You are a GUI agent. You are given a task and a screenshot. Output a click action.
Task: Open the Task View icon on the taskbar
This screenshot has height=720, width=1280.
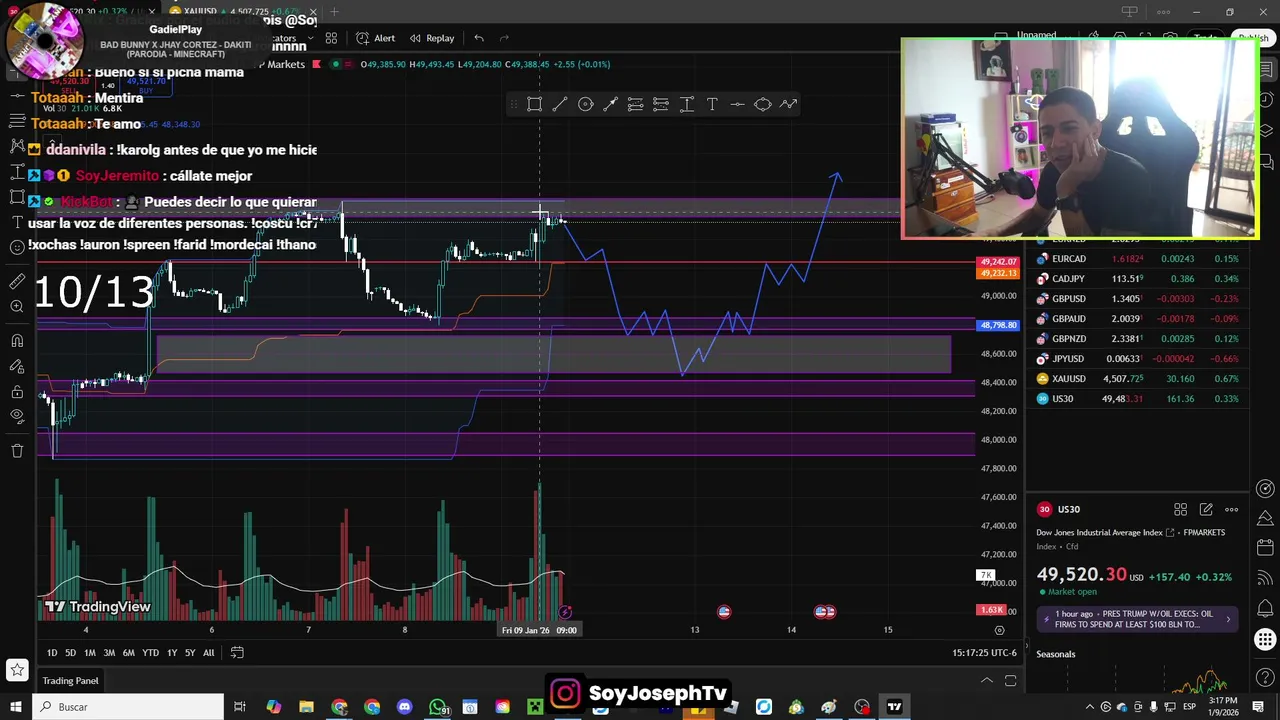pos(240,707)
